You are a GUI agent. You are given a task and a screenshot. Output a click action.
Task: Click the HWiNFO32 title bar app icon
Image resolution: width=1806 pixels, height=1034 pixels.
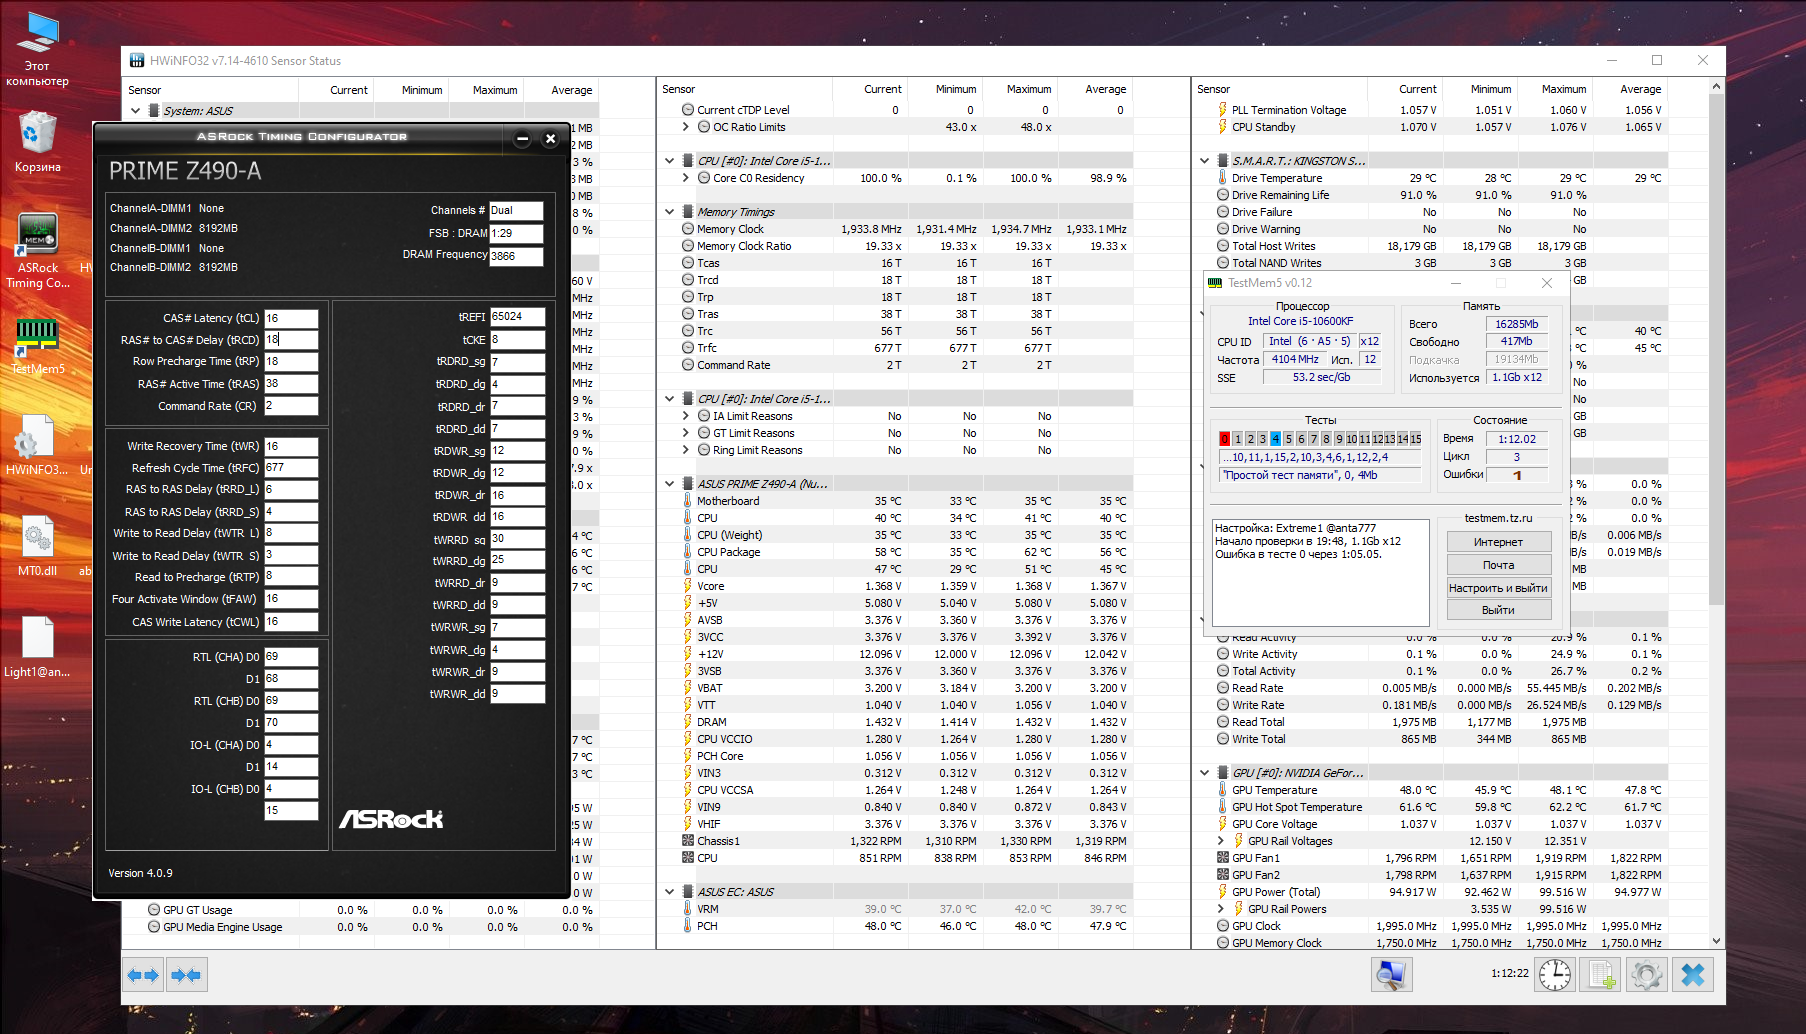[137, 61]
